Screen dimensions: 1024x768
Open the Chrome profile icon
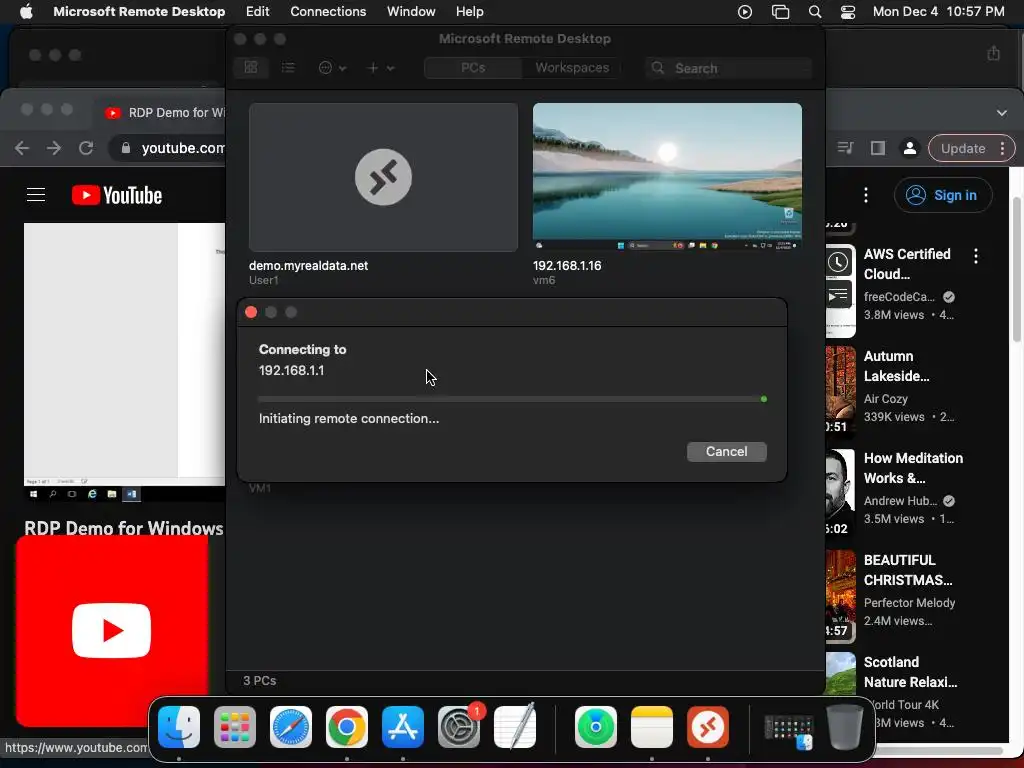909,148
